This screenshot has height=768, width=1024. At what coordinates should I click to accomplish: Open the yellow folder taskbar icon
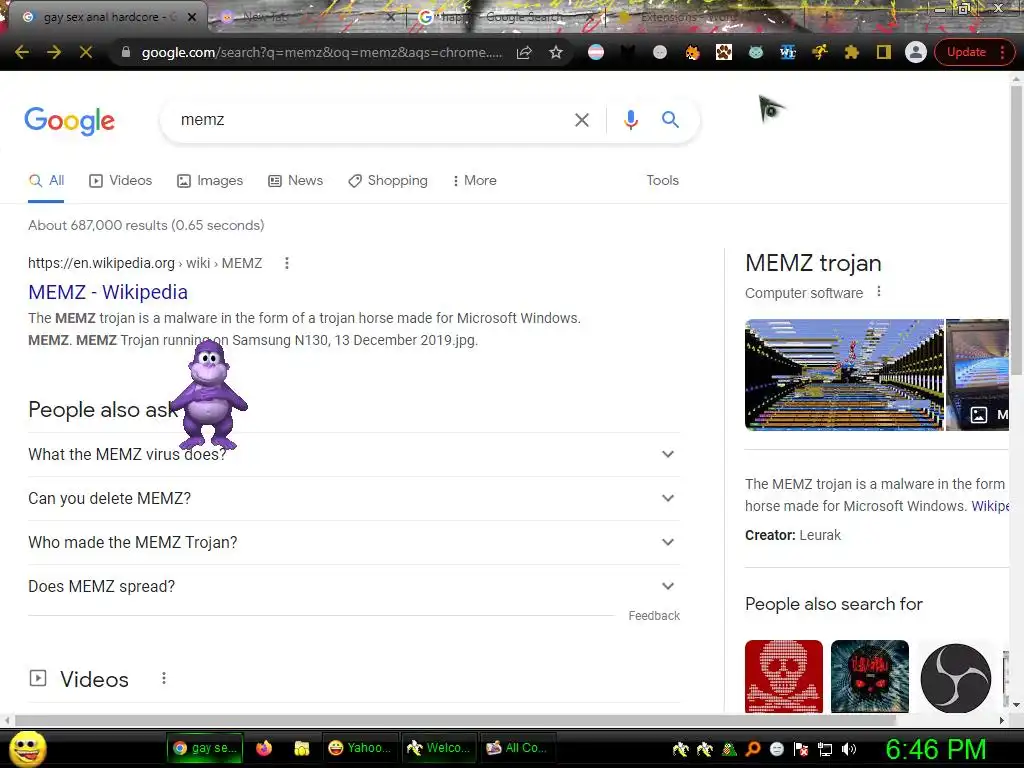[x=301, y=748]
